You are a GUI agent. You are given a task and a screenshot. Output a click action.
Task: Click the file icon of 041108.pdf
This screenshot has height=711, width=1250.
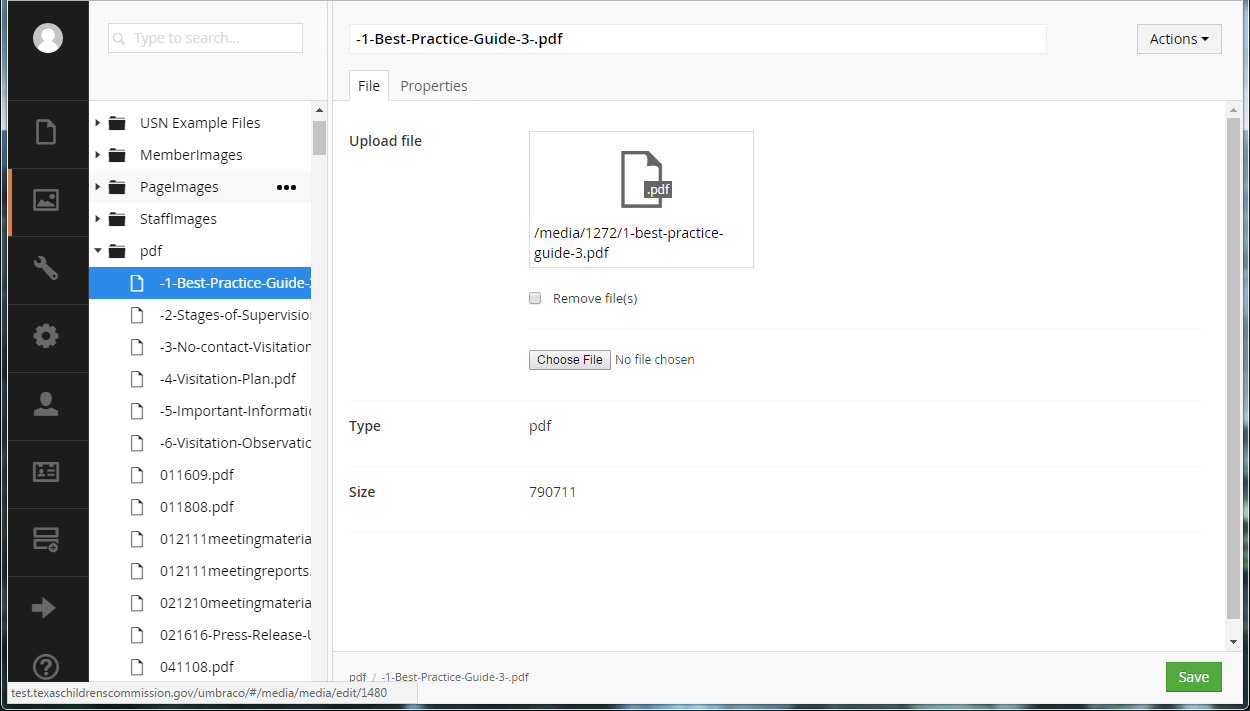pyautogui.click(x=138, y=667)
